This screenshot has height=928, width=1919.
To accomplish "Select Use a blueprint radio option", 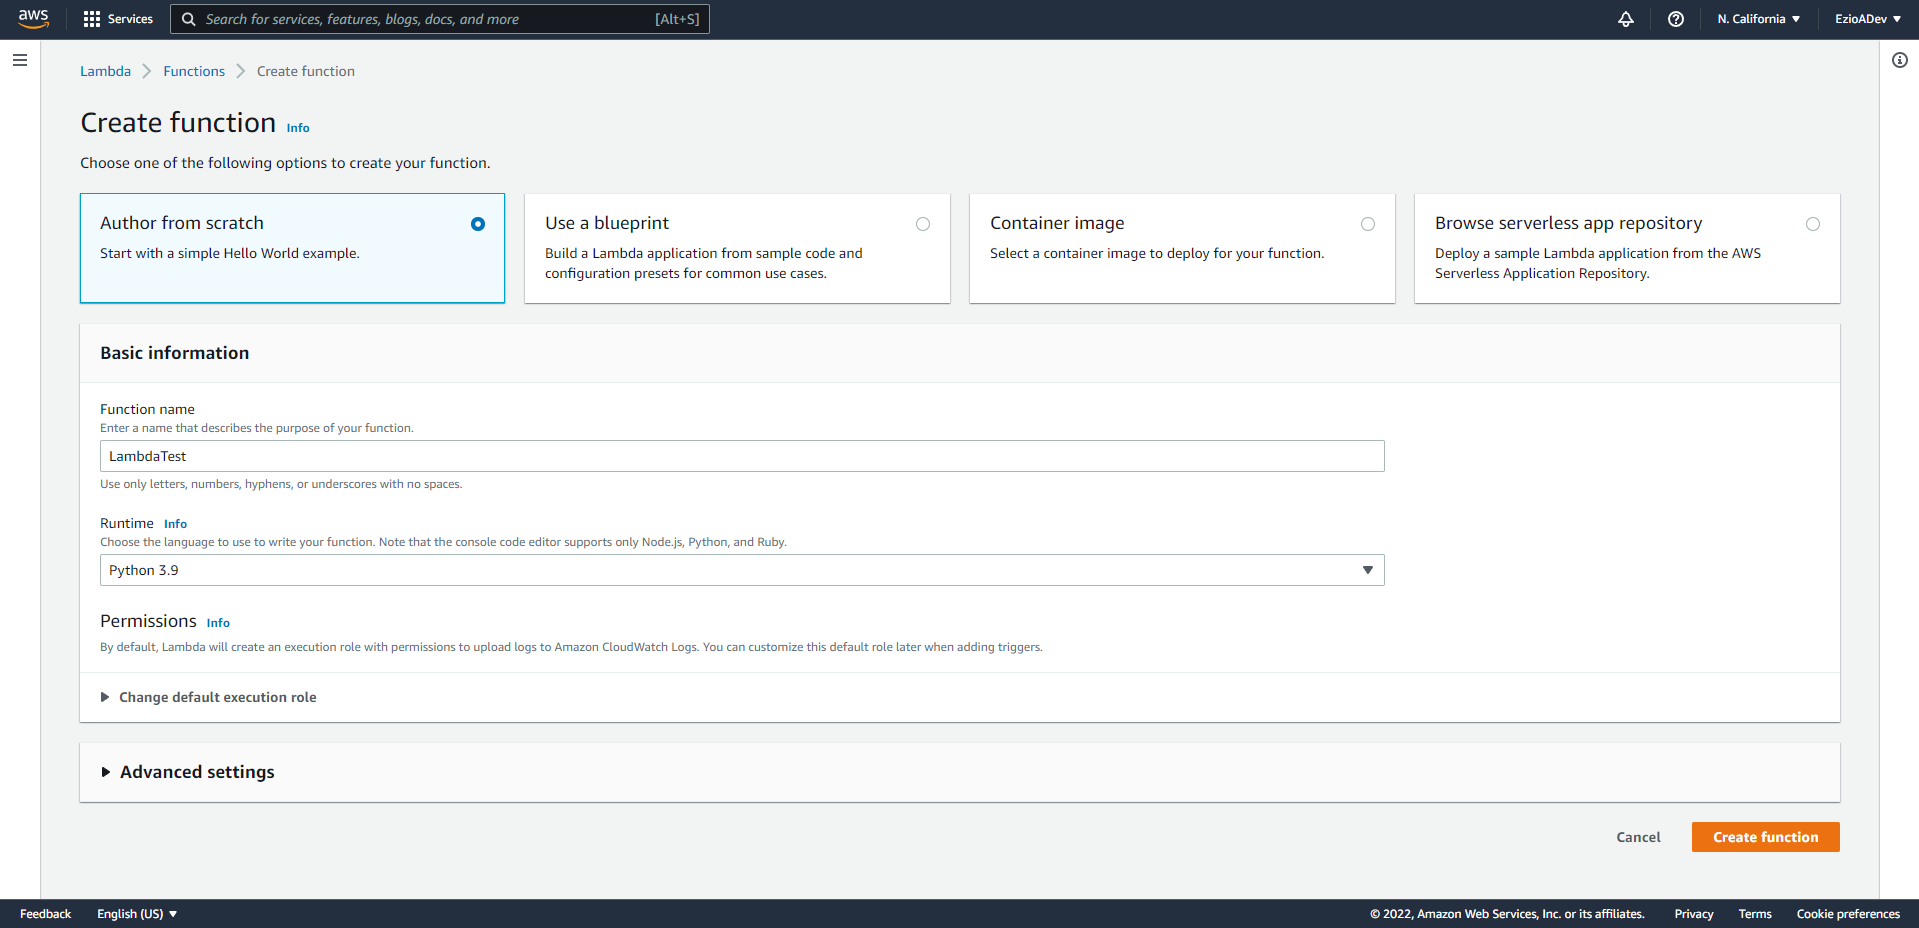I will [923, 224].
